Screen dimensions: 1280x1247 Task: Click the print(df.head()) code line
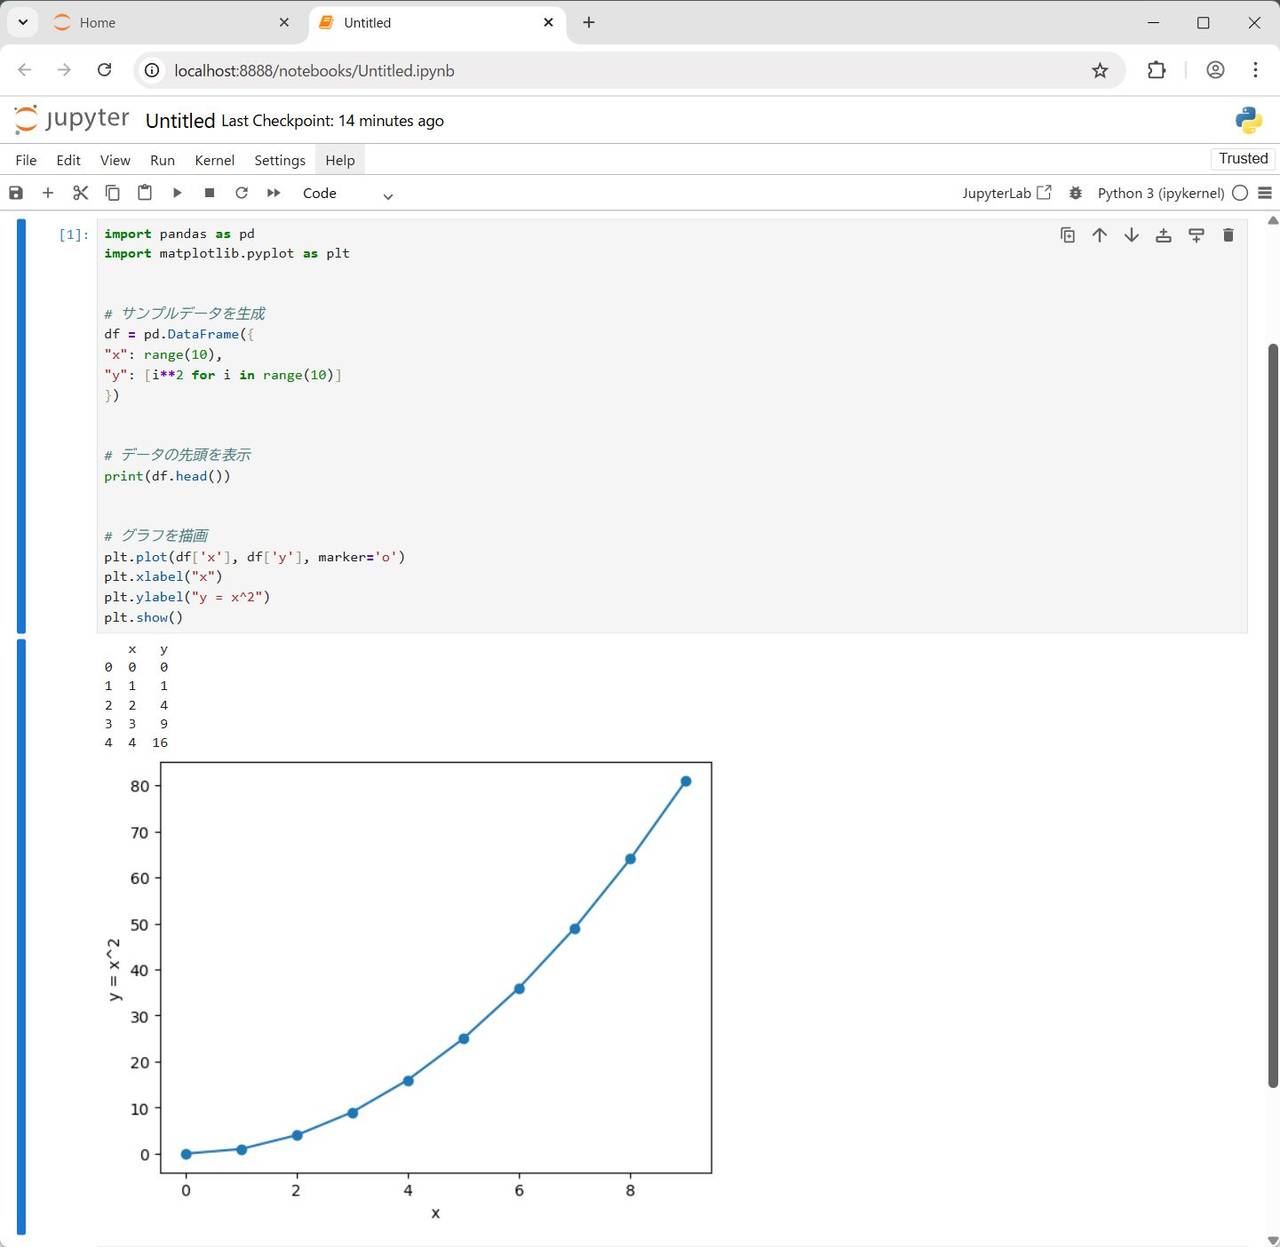pyautogui.click(x=167, y=476)
